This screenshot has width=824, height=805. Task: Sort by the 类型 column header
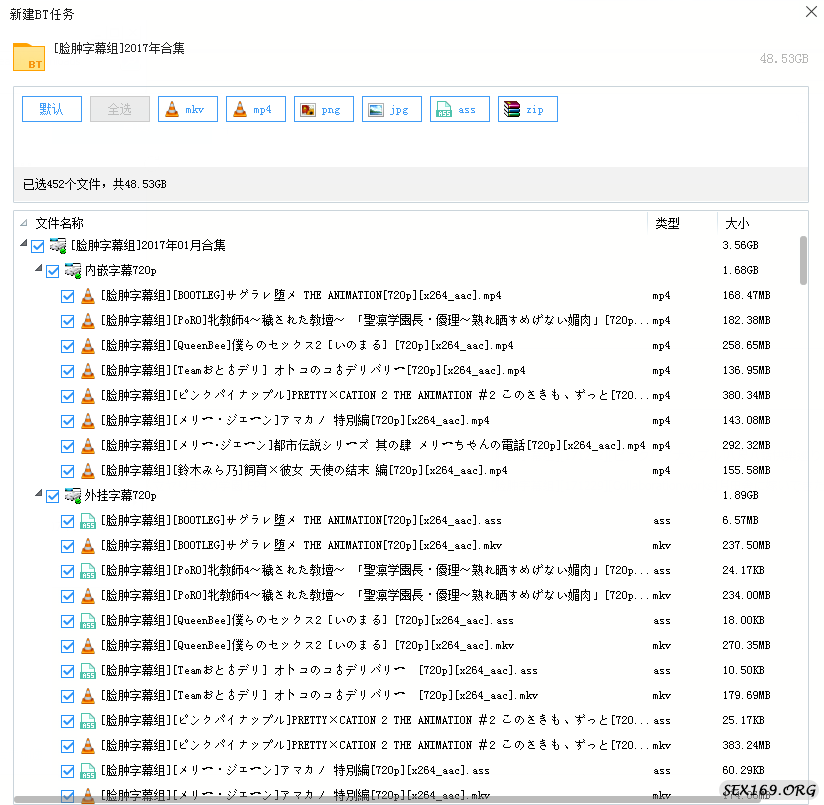[x=667, y=223]
